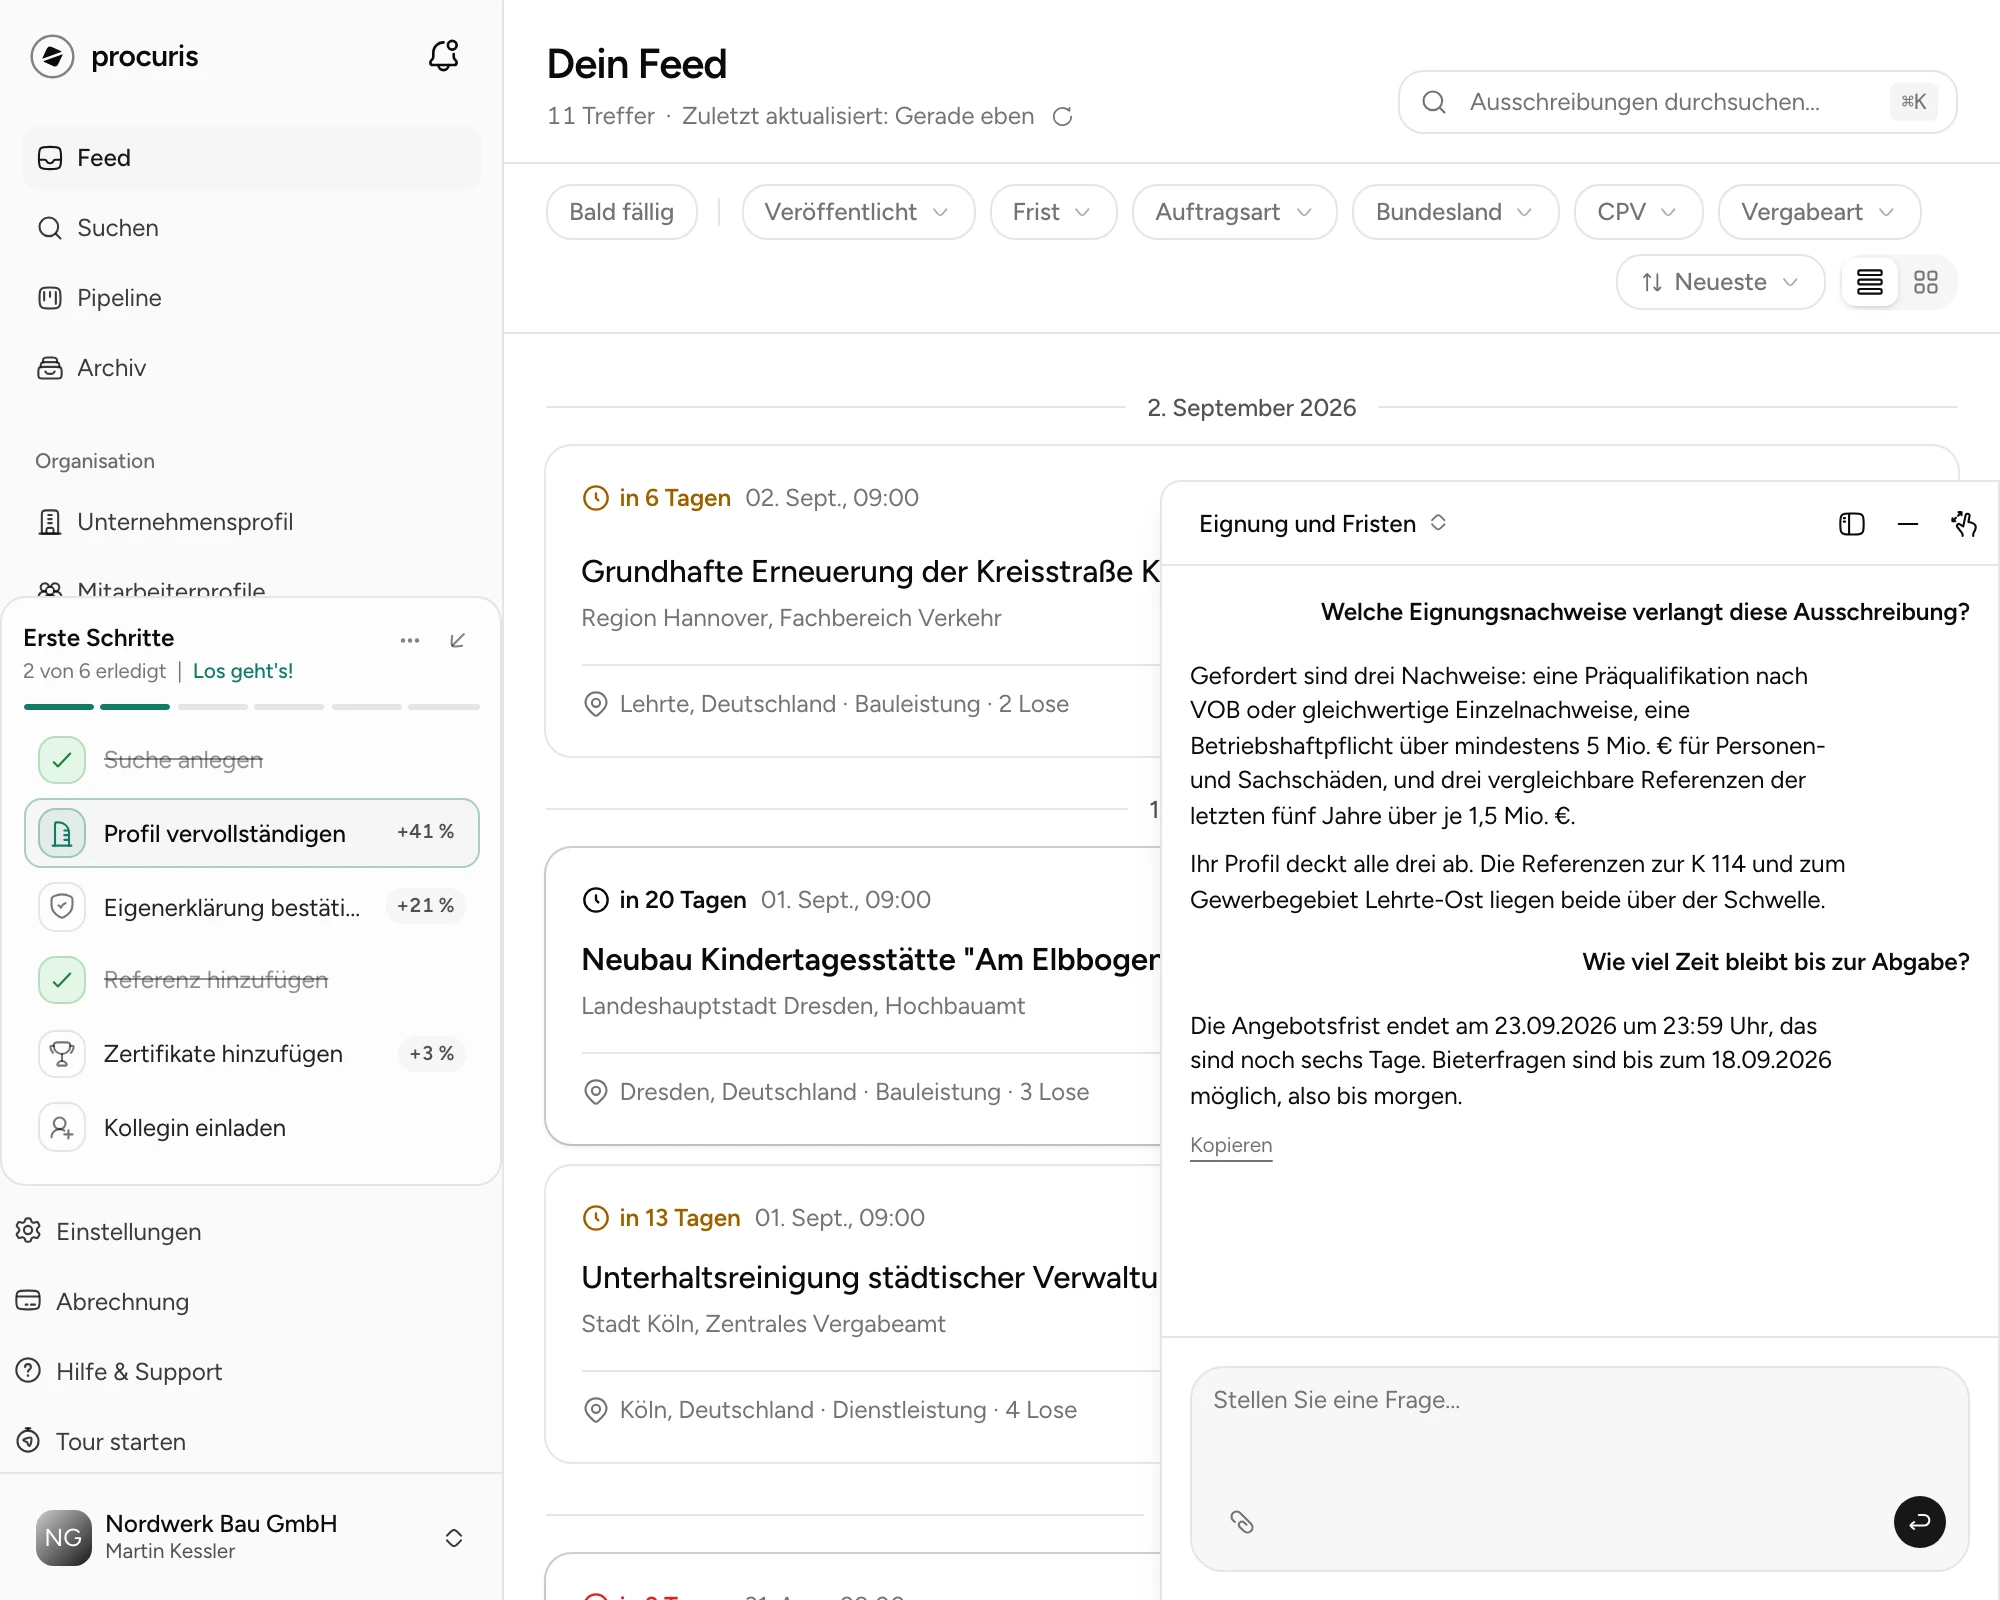
Task: Go to Suchen in the sidebar
Action: [252, 228]
